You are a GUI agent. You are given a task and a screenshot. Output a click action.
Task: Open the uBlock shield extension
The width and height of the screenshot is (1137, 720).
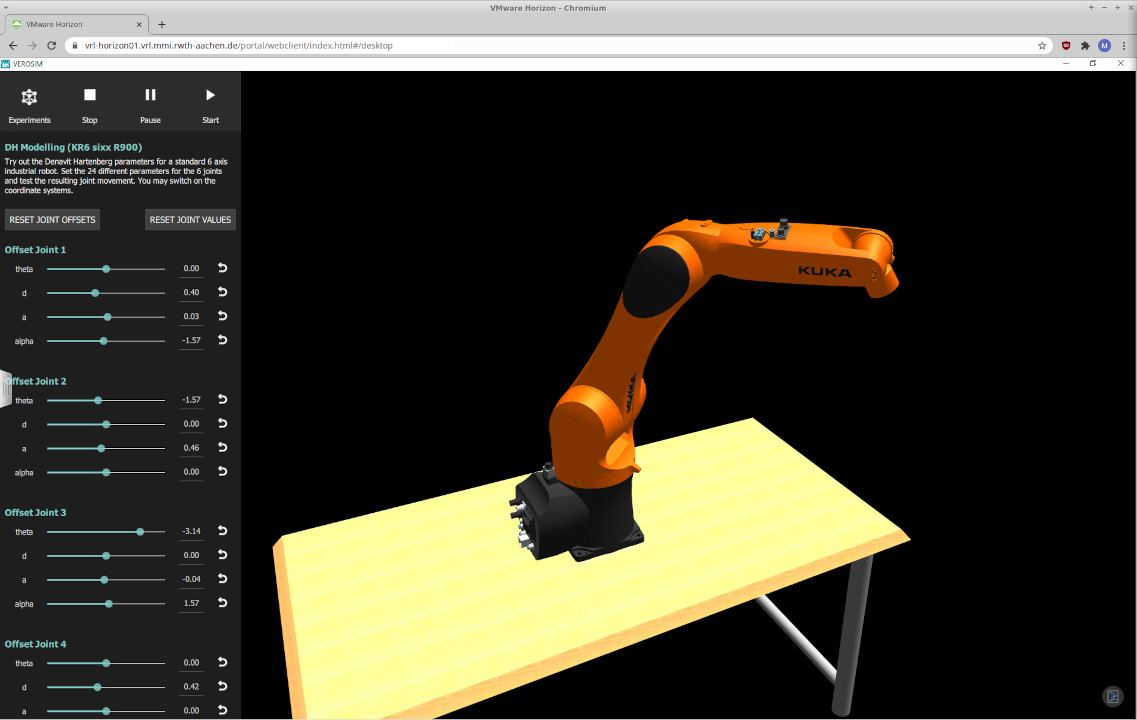coord(1066,45)
